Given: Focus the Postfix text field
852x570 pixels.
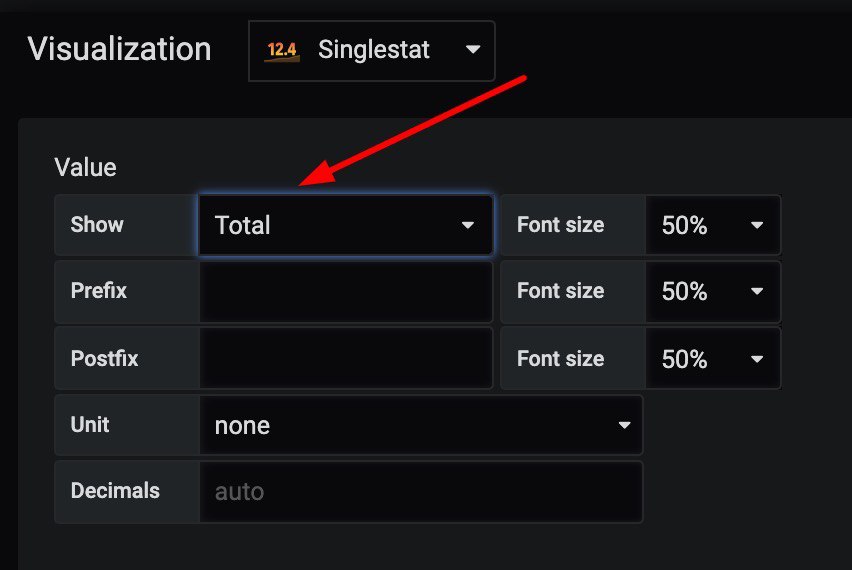Looking at the screenshot, I should pyautogui.click(x=346, y=359).
